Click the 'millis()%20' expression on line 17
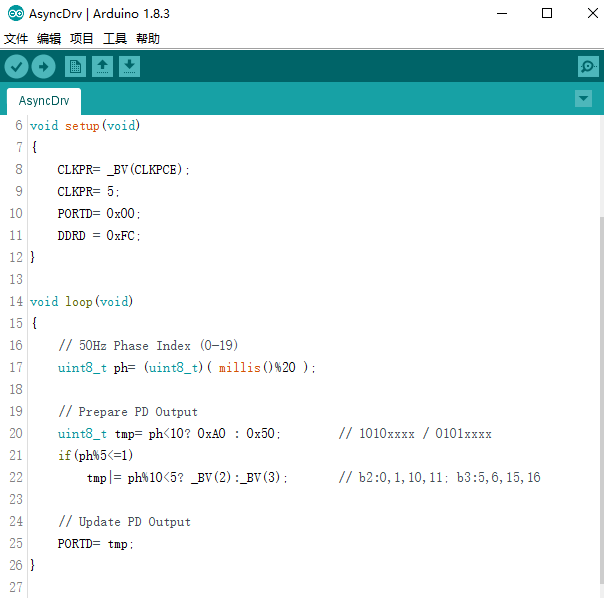This screenshot has width=604, height=598. [x=257, y=368]
